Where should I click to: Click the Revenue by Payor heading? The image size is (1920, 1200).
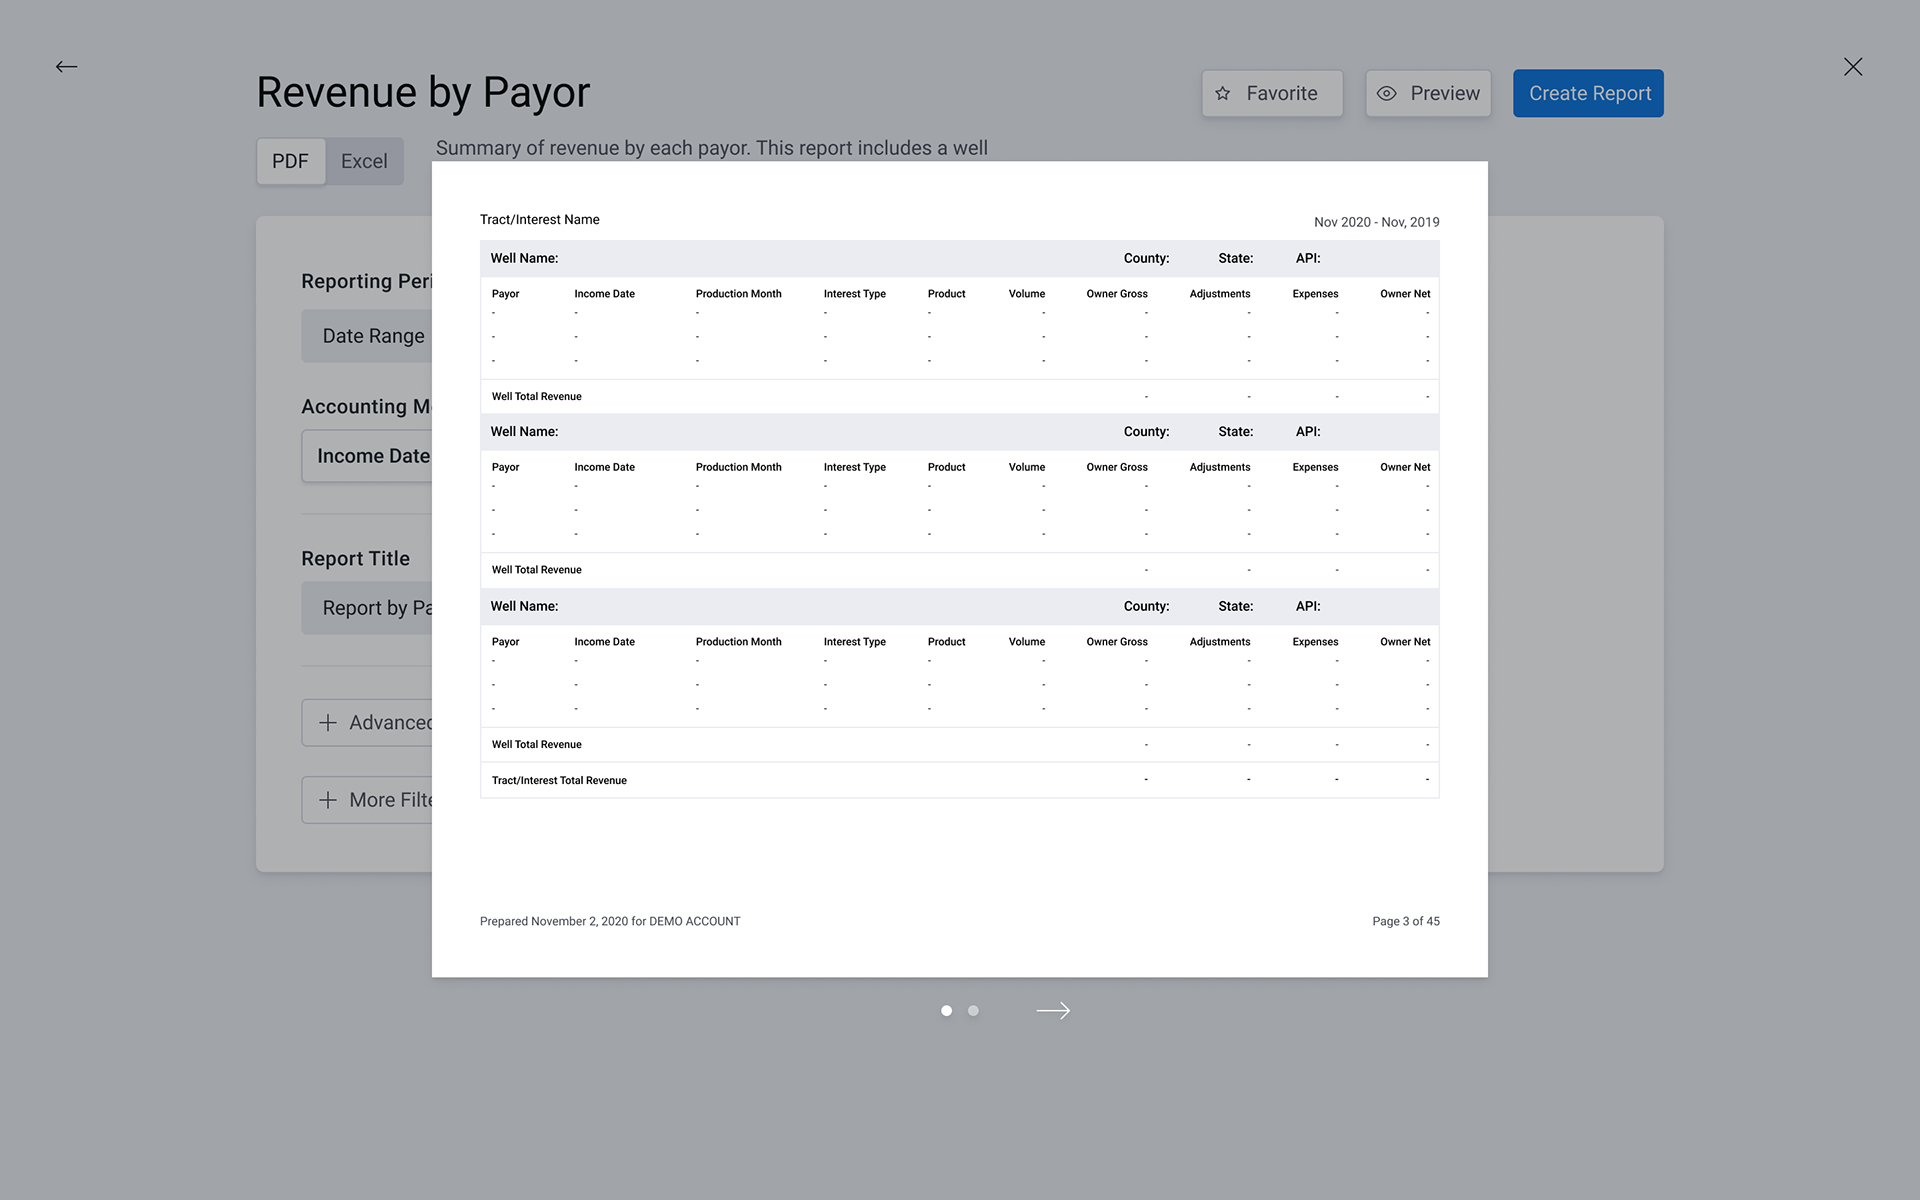click(x=423, y=93)
